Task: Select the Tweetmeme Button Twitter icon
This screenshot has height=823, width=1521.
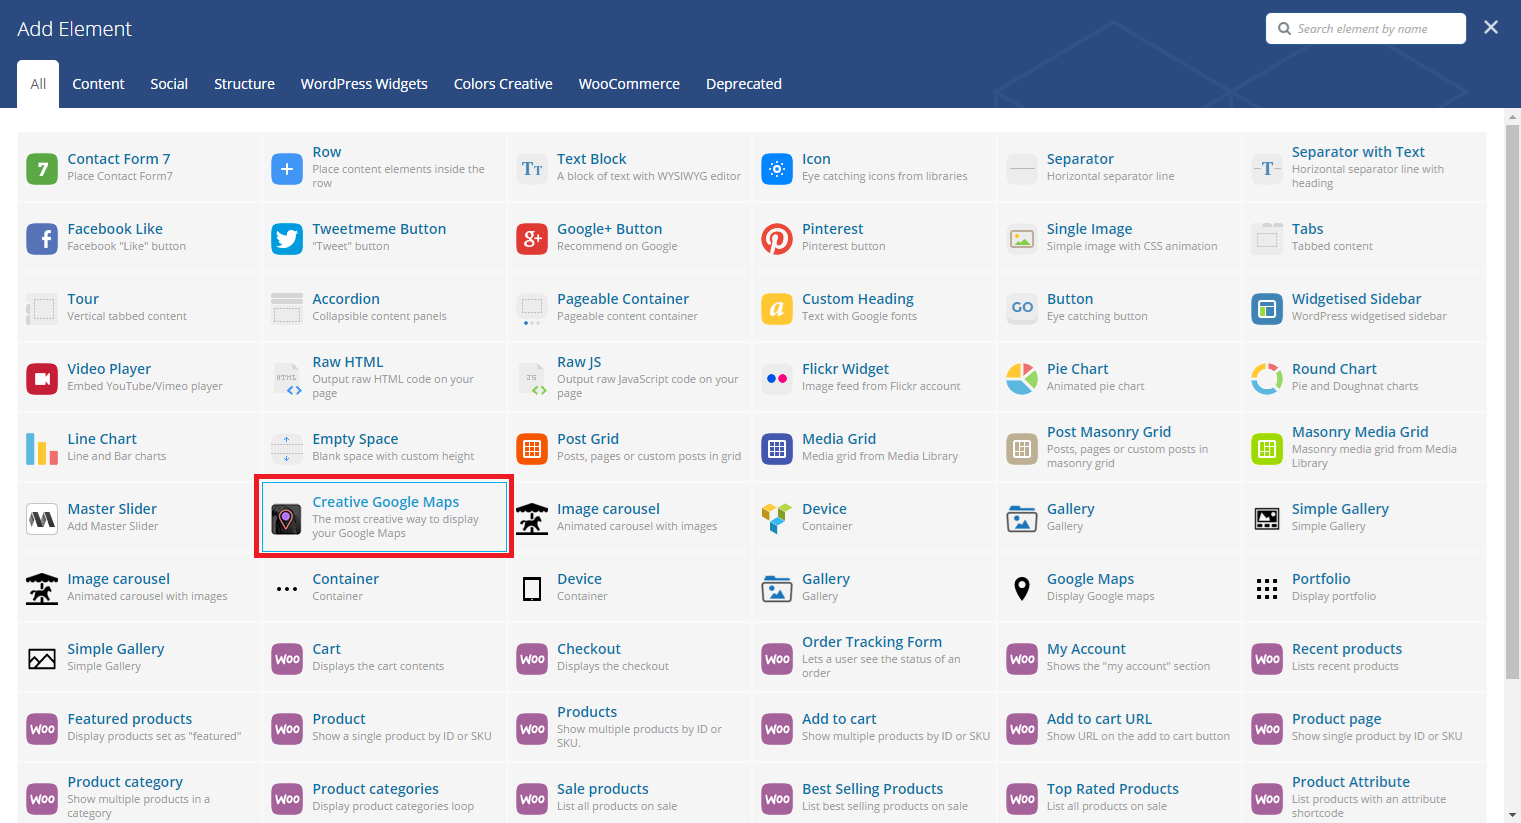Action: point(287,239)
